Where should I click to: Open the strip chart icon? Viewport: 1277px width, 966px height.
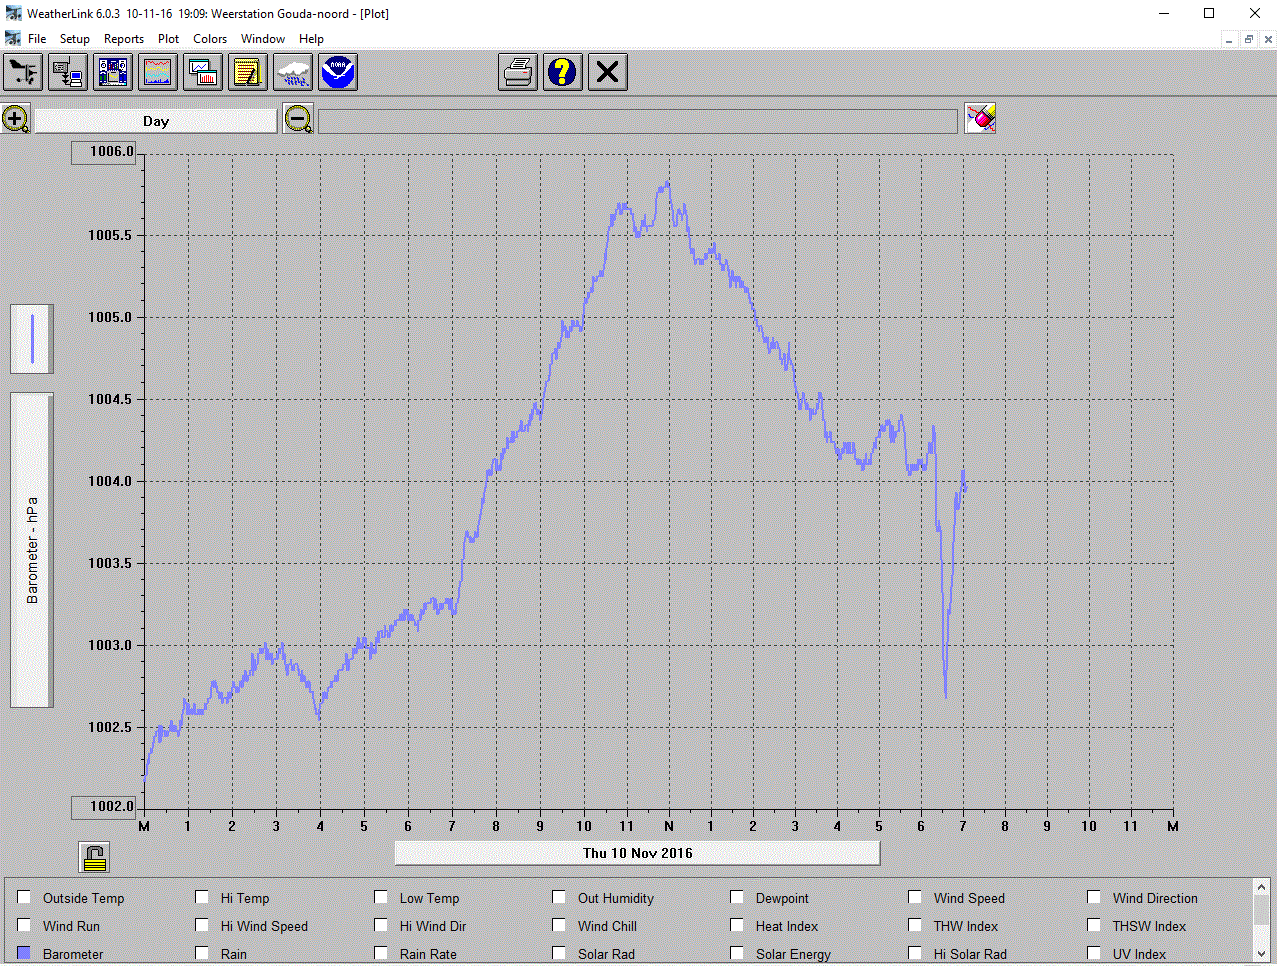coord(159,72)
